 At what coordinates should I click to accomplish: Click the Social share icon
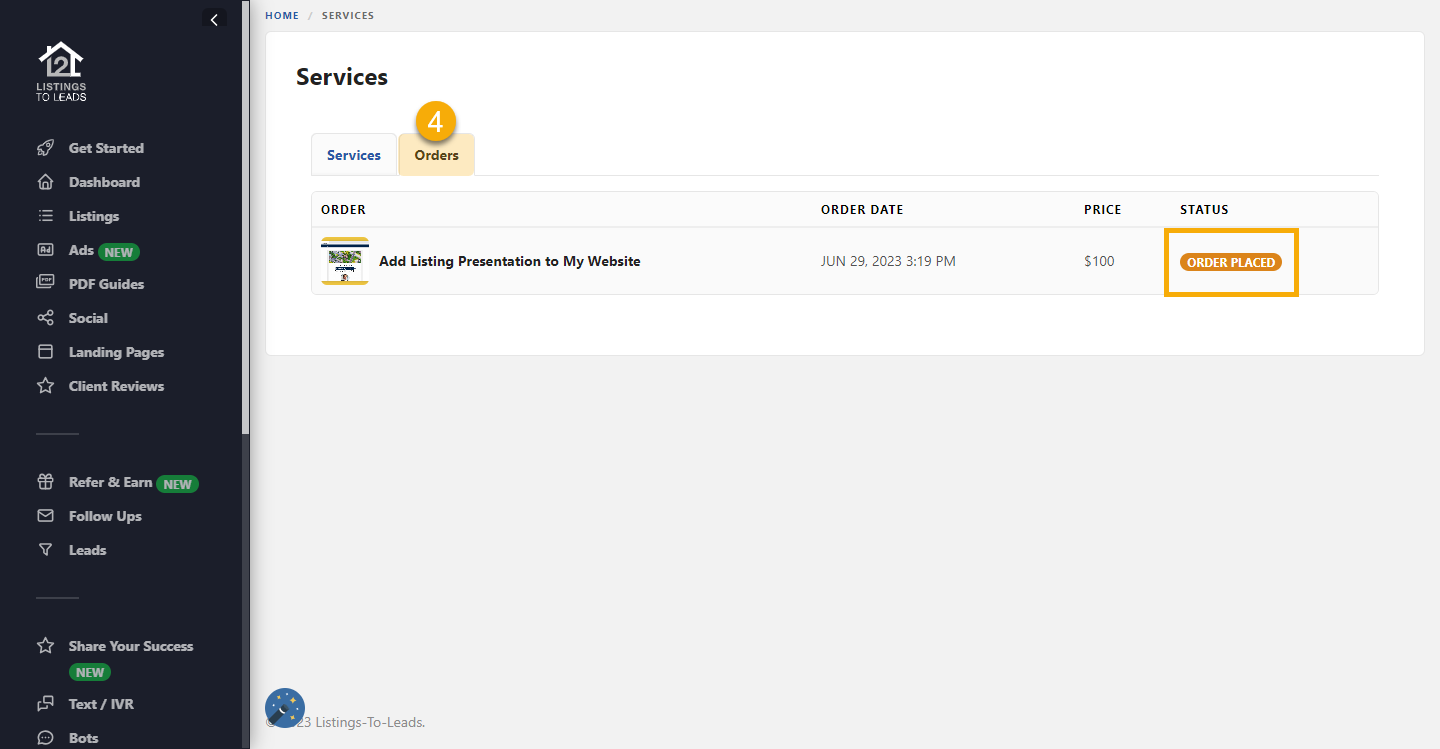click(45, 318)
